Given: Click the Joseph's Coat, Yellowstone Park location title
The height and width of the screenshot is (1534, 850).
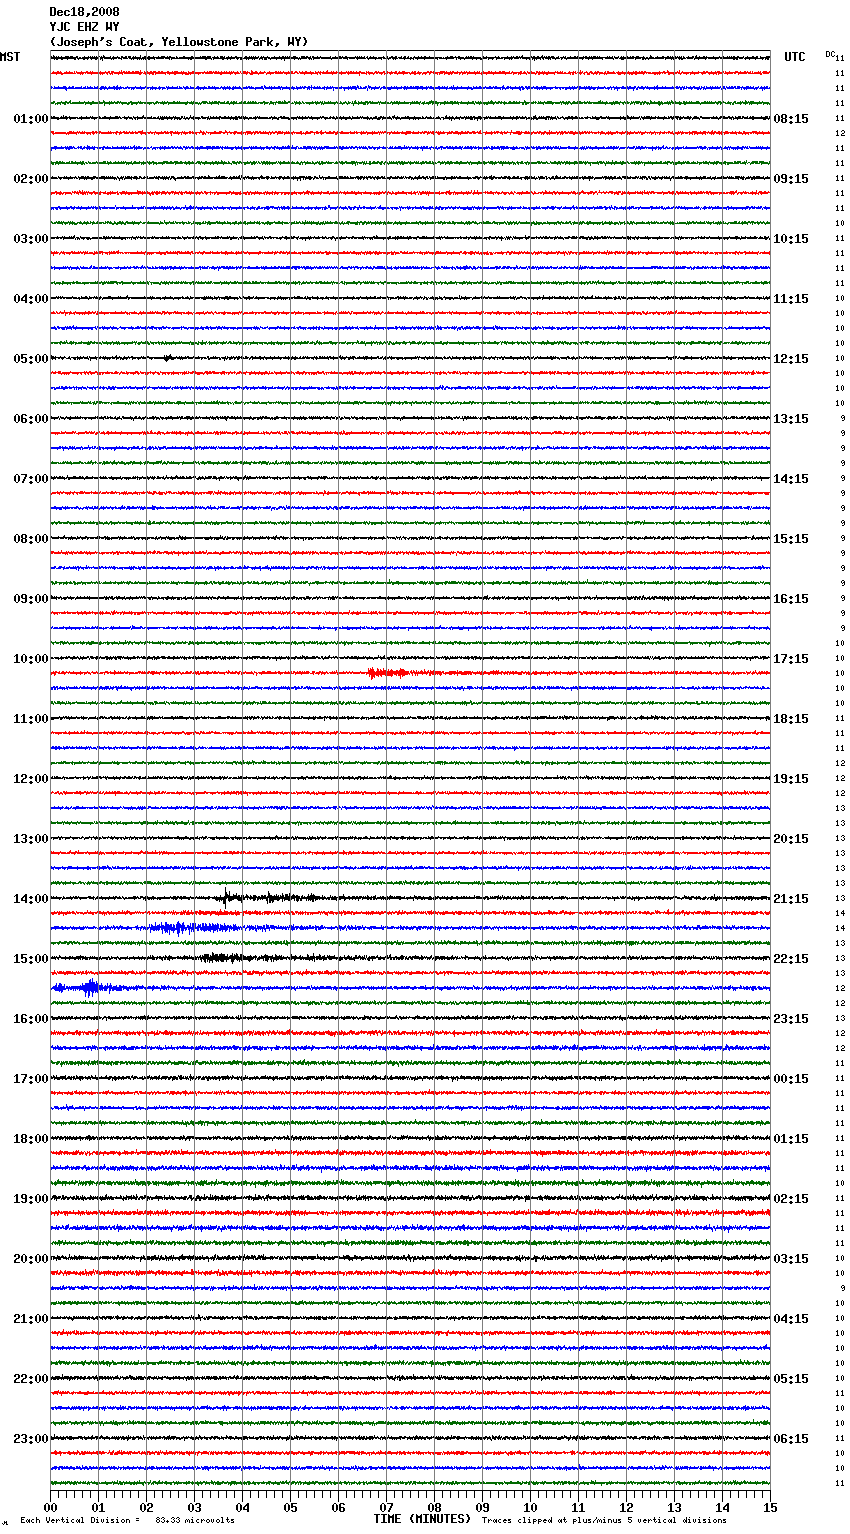Looking at the screenshot, I should point(179,42).
